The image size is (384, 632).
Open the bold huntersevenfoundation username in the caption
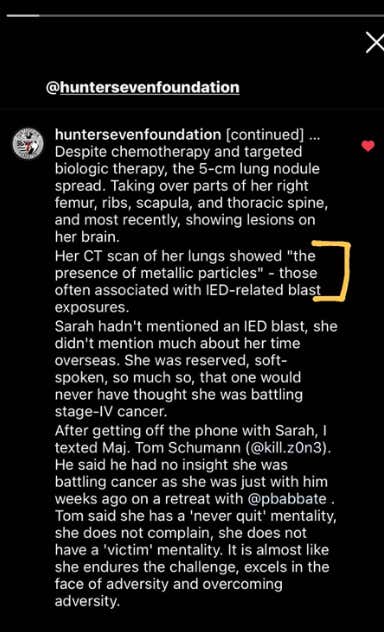(x=138, y=135)
